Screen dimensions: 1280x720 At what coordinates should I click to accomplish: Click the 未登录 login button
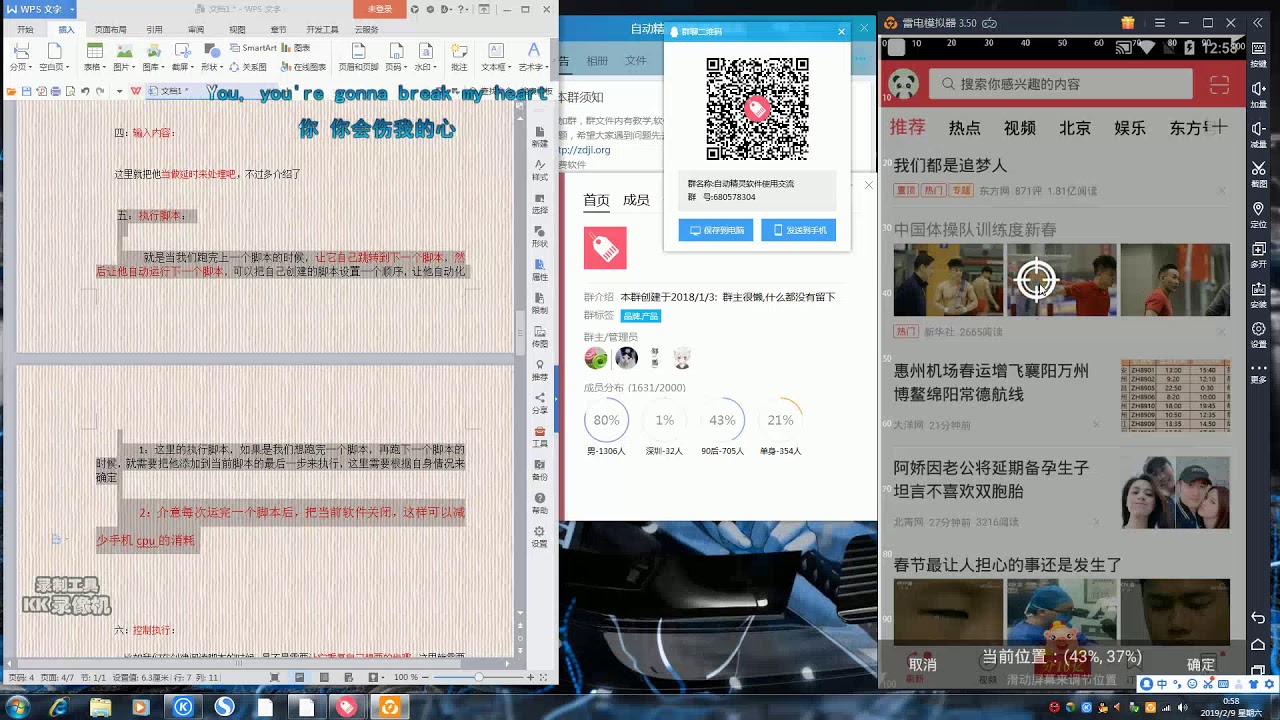pyautogui.click(x=380, y=8)
